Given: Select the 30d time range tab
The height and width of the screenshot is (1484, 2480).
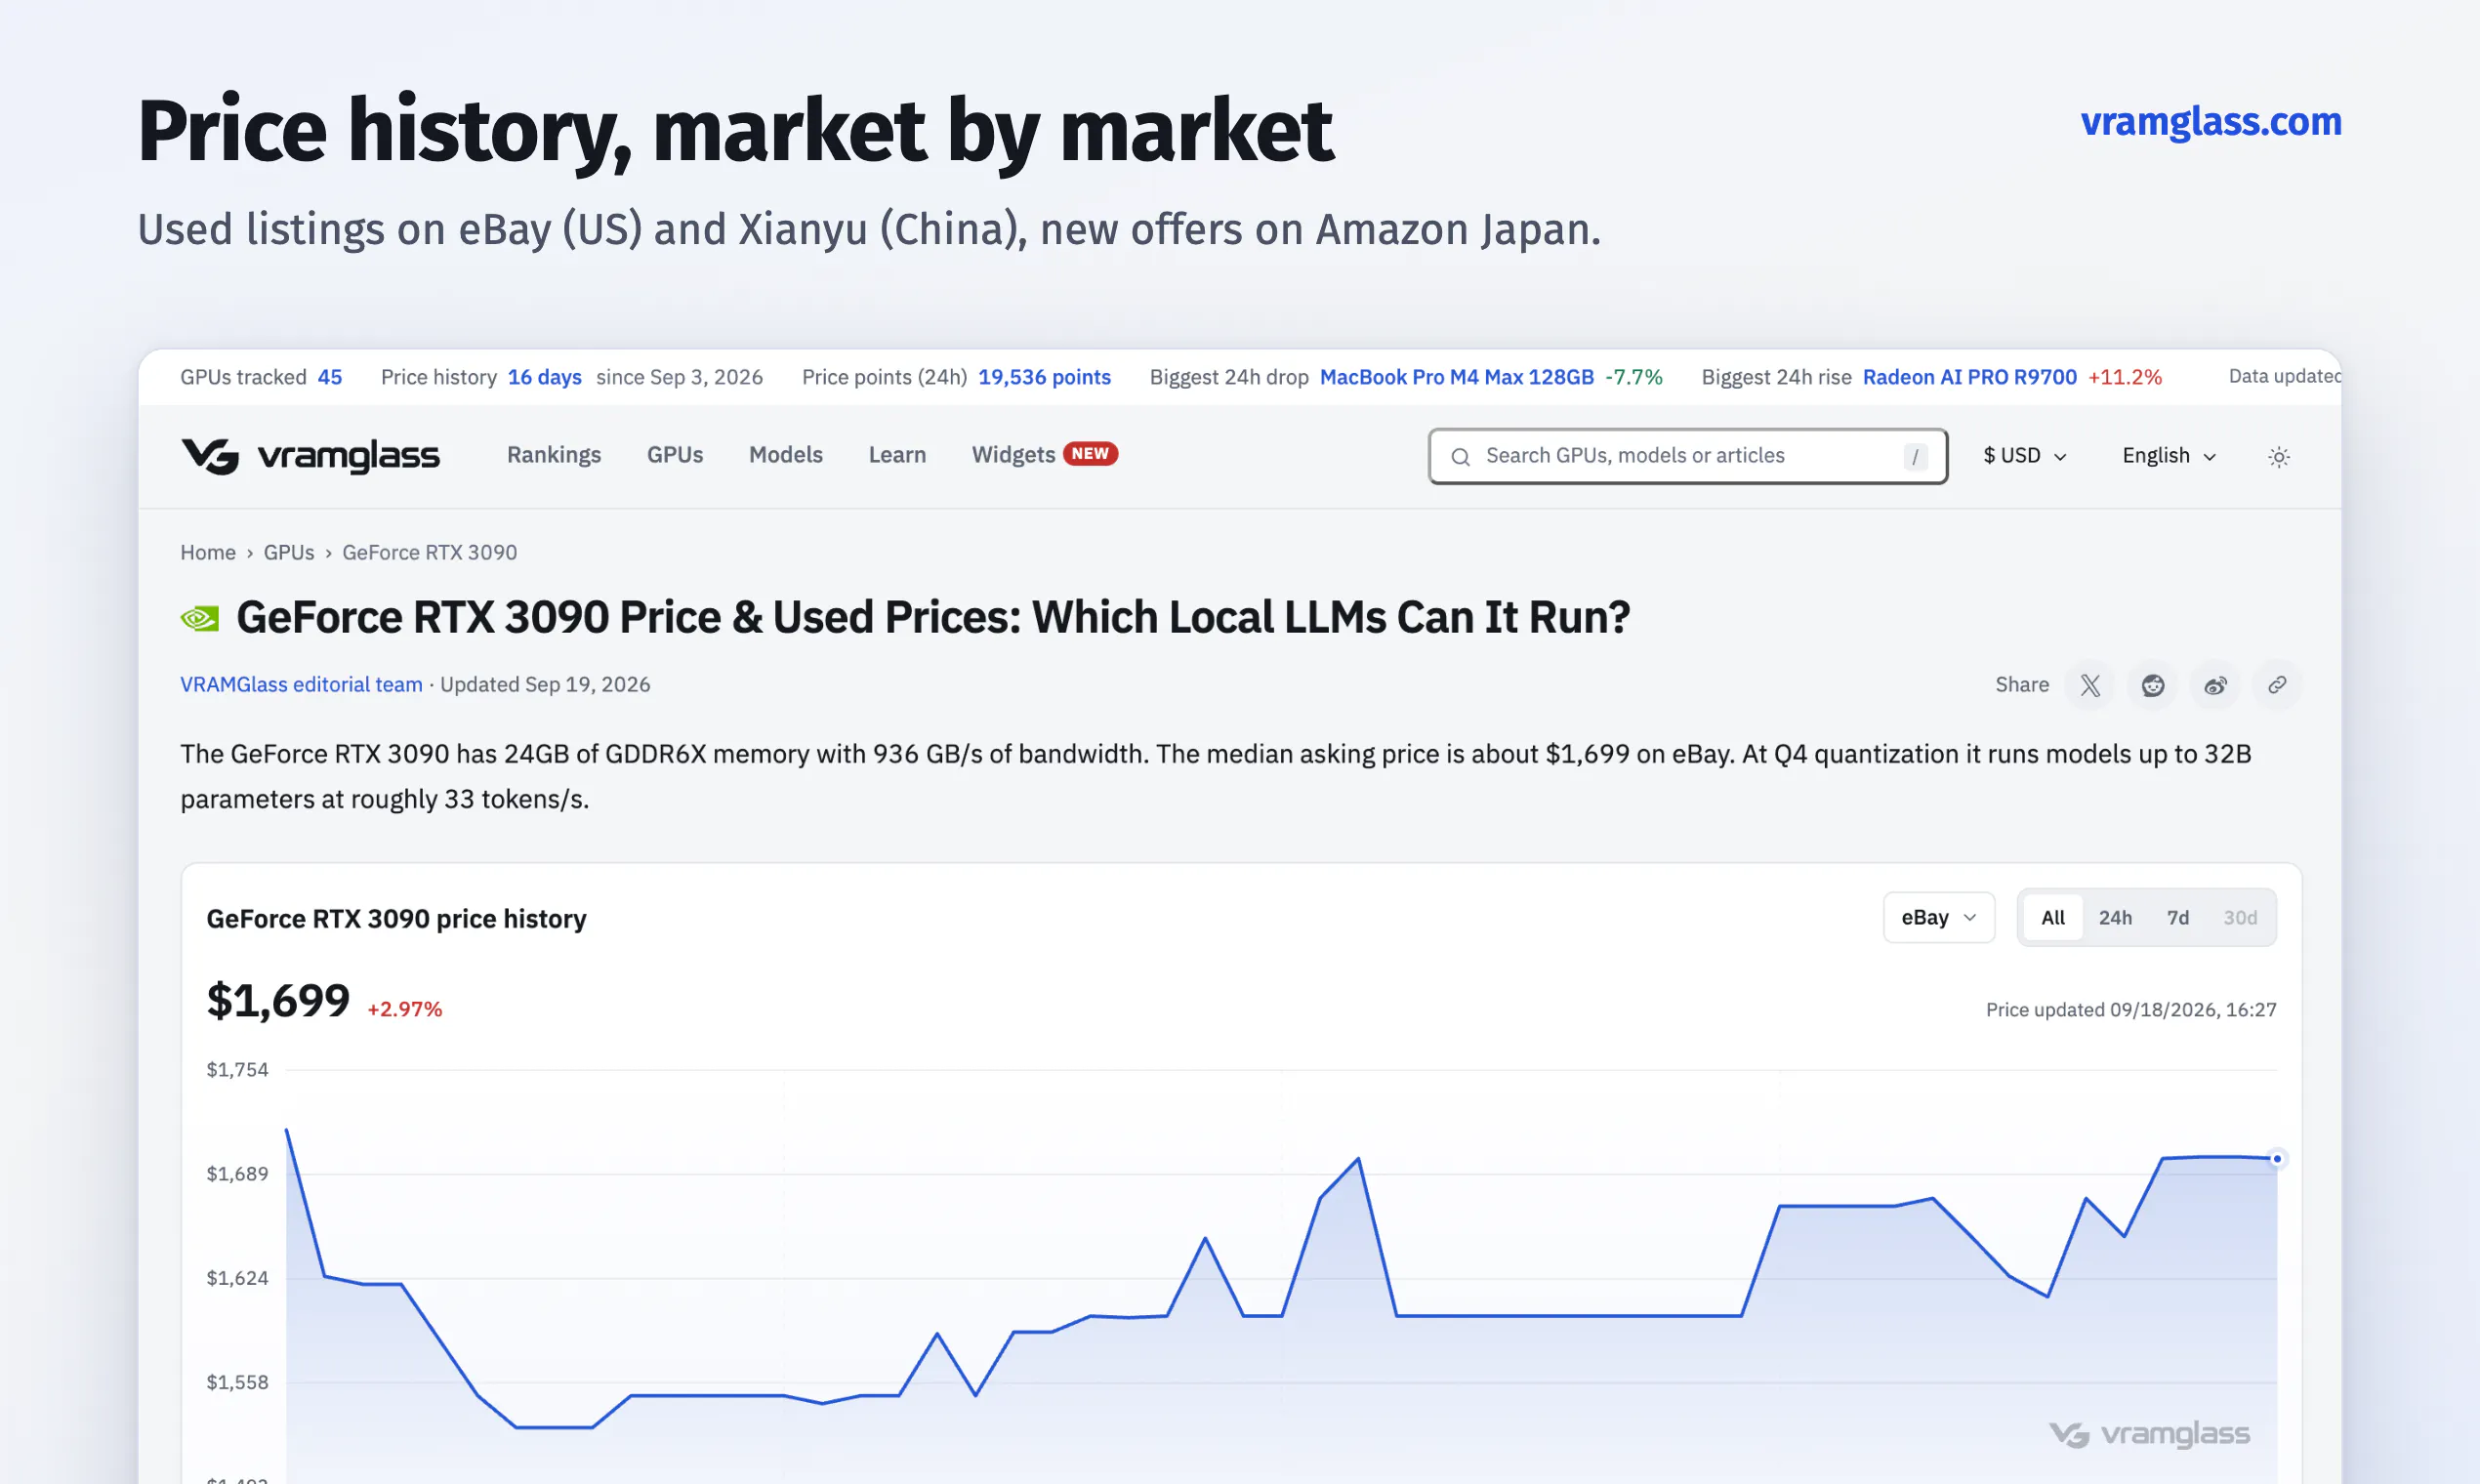Looking at the screenshot, I should 2240,918.
